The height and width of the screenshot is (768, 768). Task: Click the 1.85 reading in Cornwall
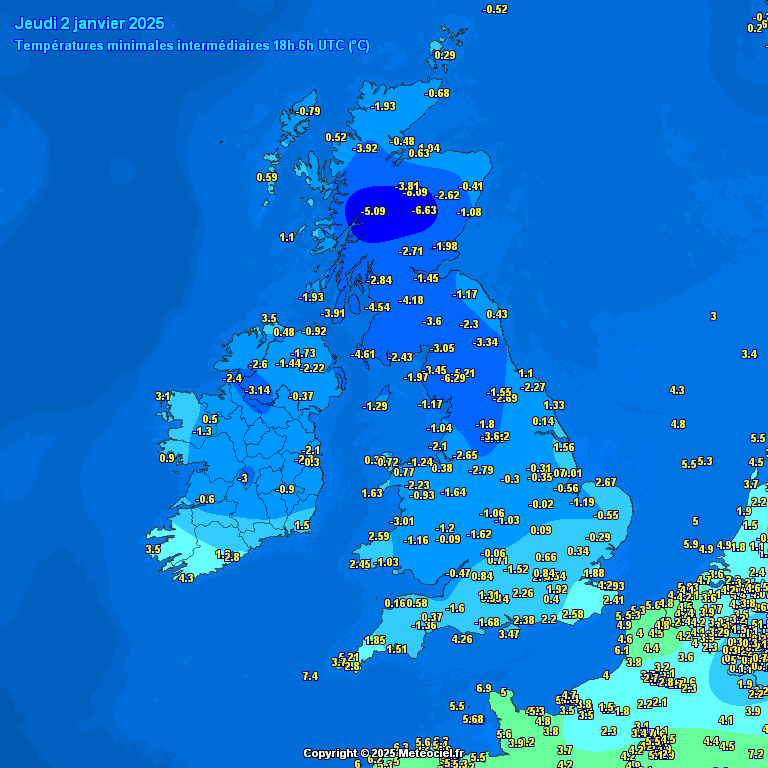[x=375, y=640]
